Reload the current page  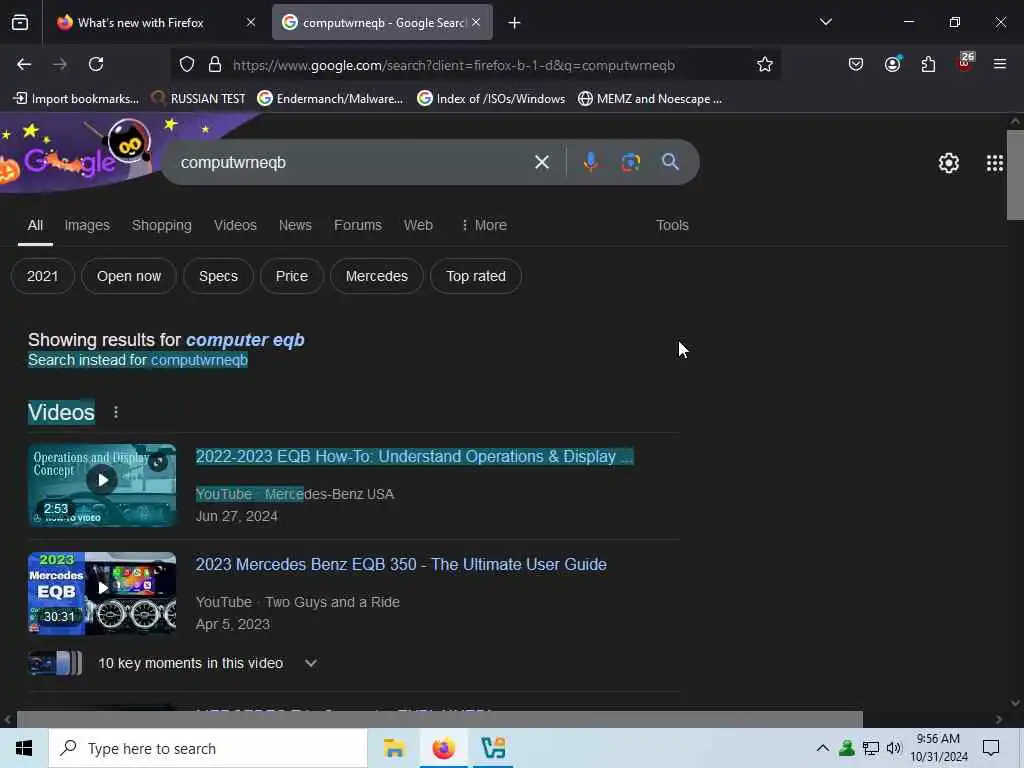point(96,64)
